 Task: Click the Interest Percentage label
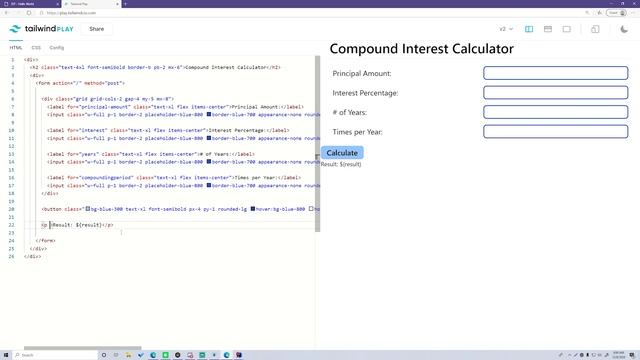365,93
